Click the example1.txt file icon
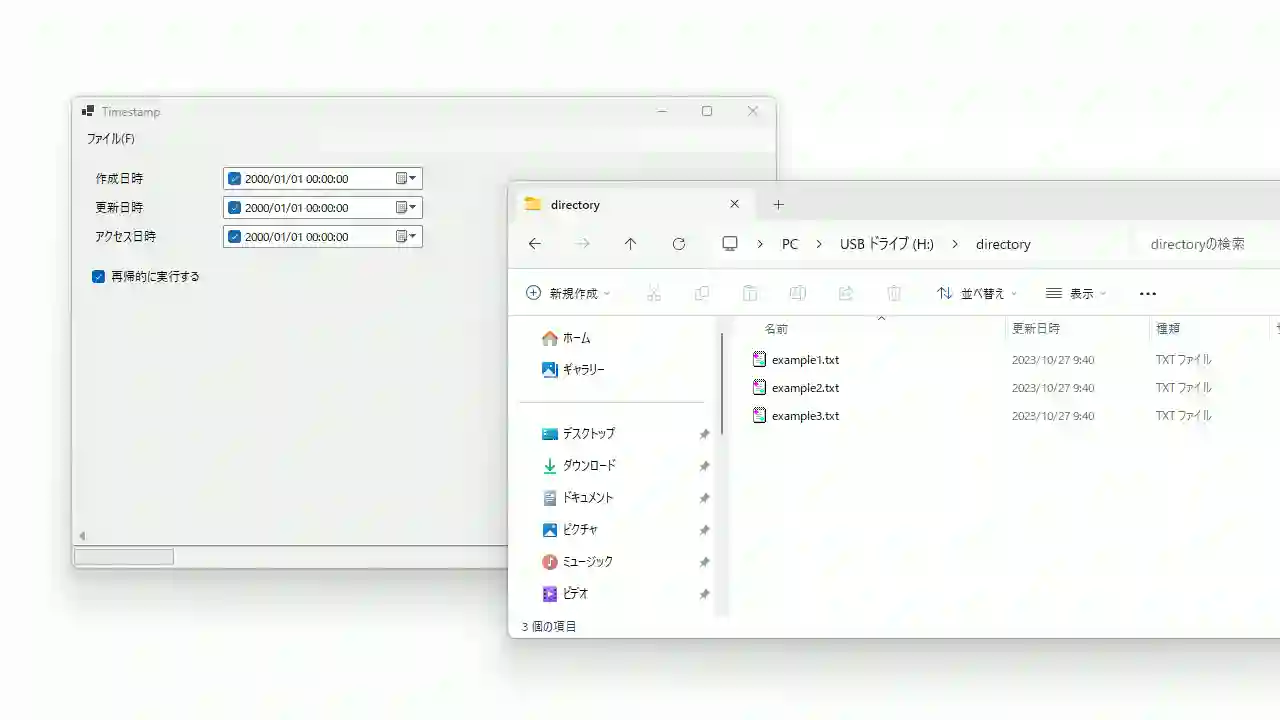Viewport: 1280px width, 720px height. coord(759,360)
